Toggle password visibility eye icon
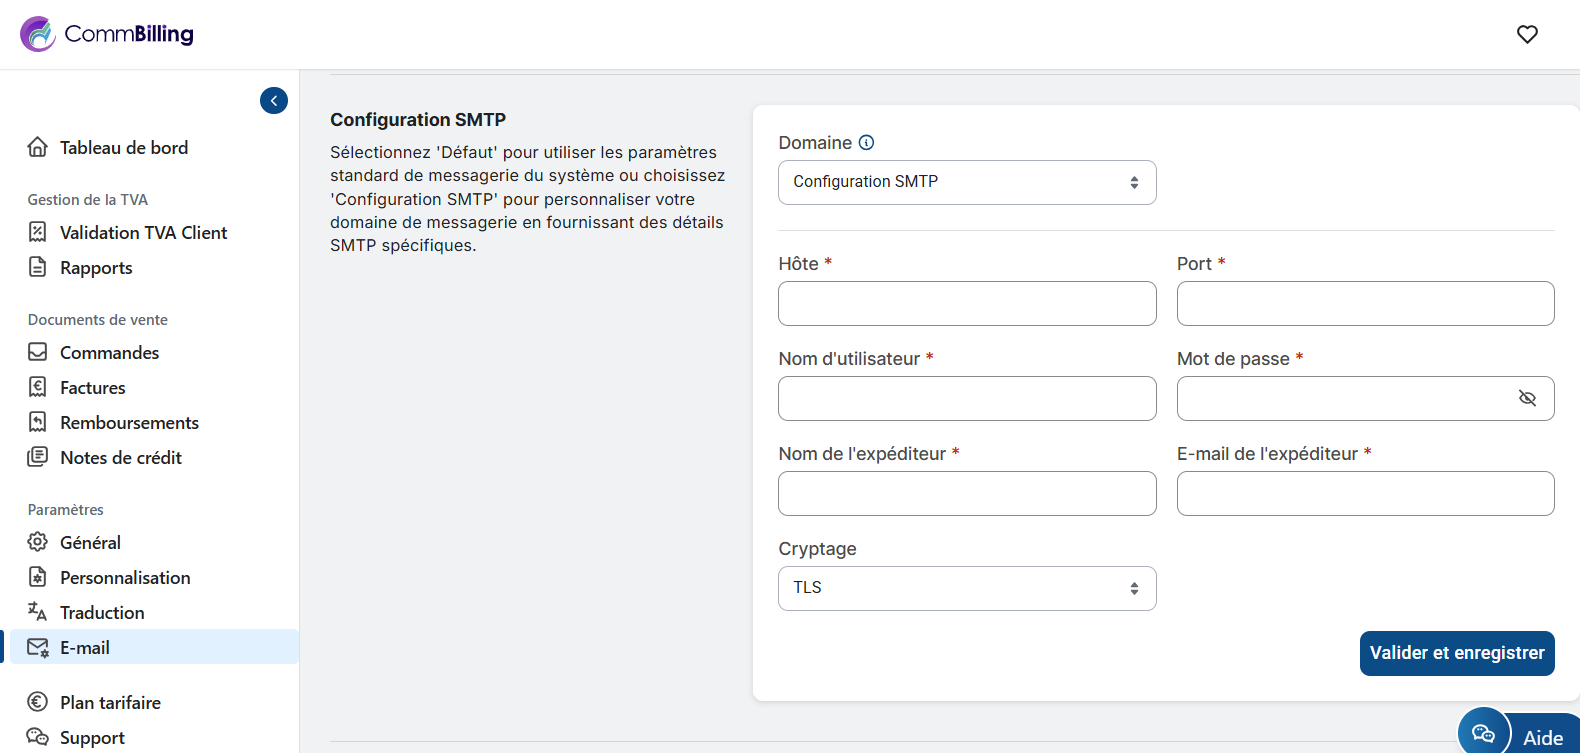The image size is (1580, 753). (1527, 398)
